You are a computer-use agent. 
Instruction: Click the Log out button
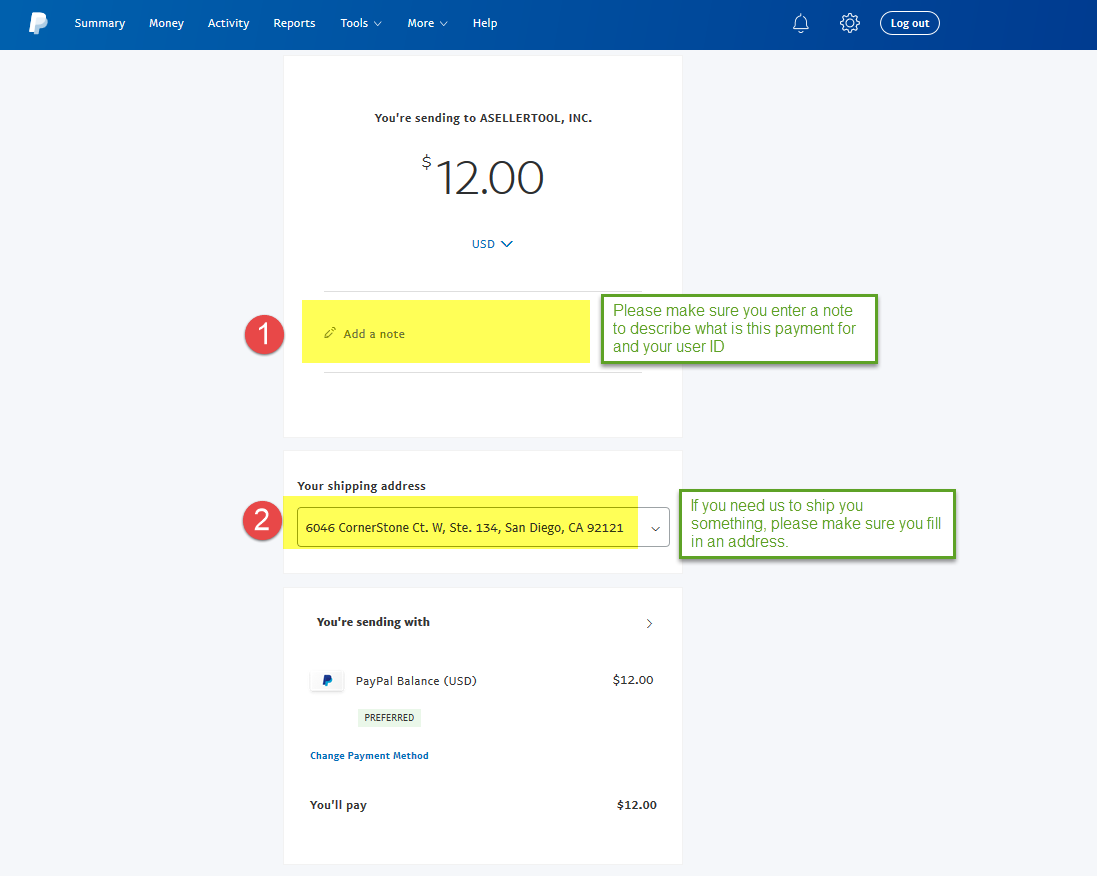click(x=910, y=23)
